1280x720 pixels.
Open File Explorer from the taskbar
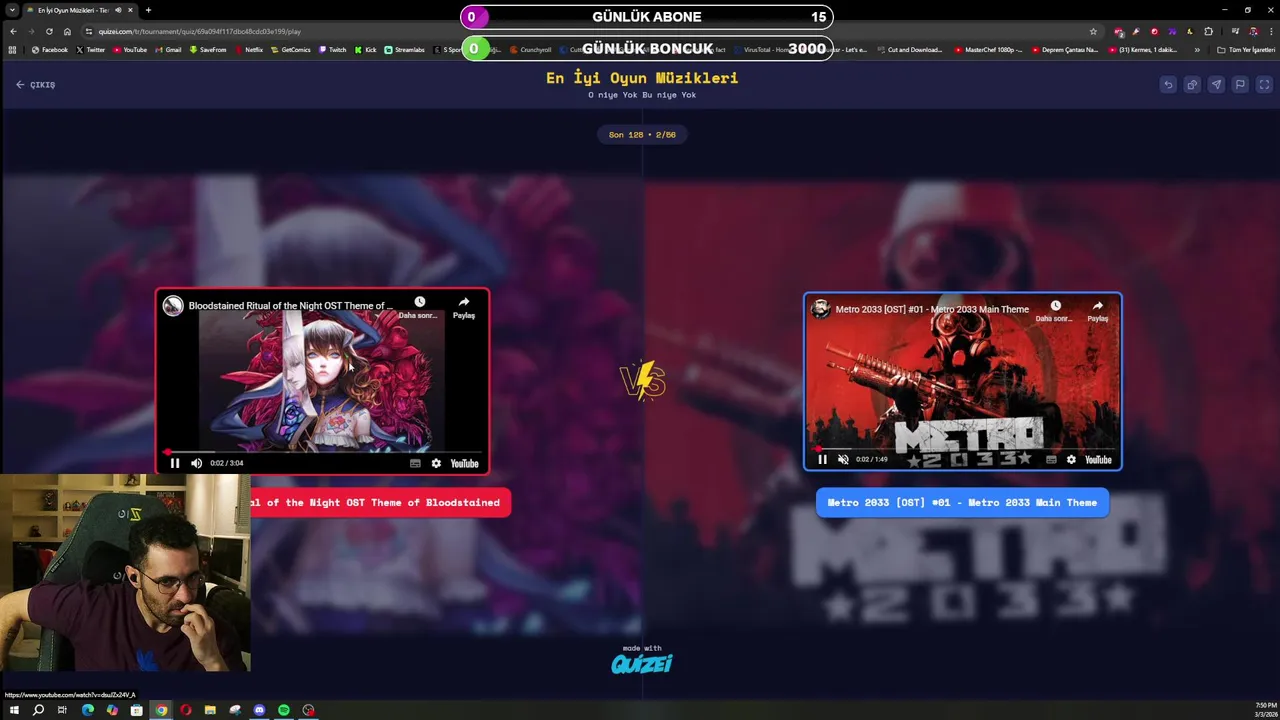pos(210,710)
